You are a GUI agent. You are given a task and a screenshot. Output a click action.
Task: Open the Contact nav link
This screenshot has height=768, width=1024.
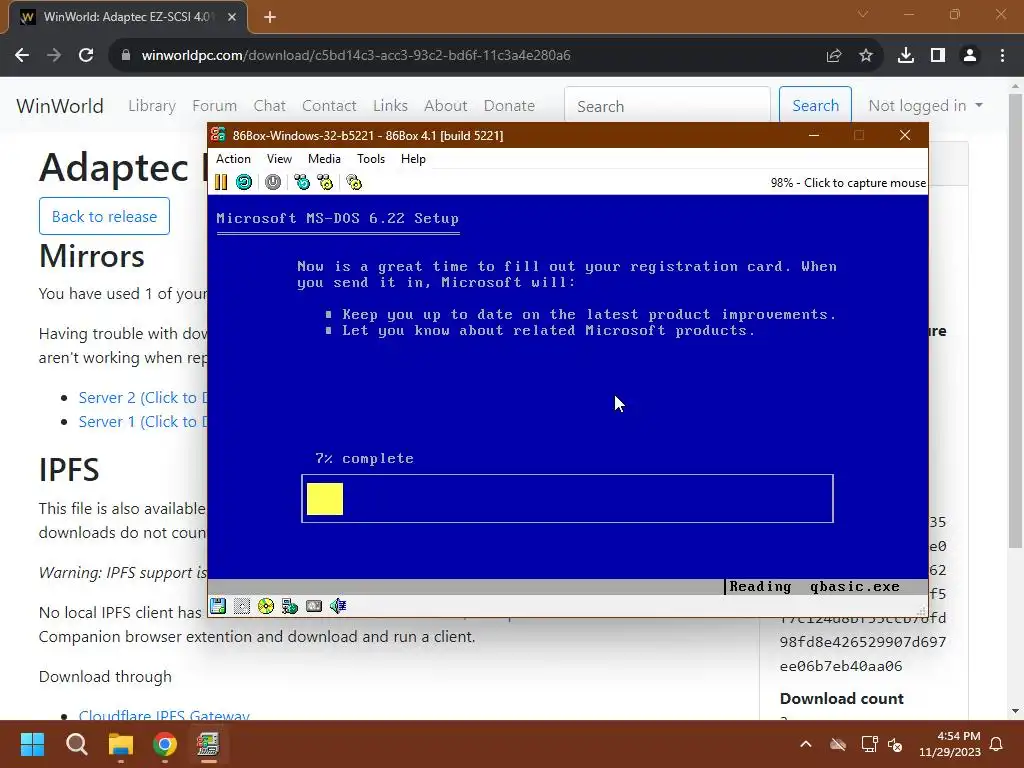329,106
